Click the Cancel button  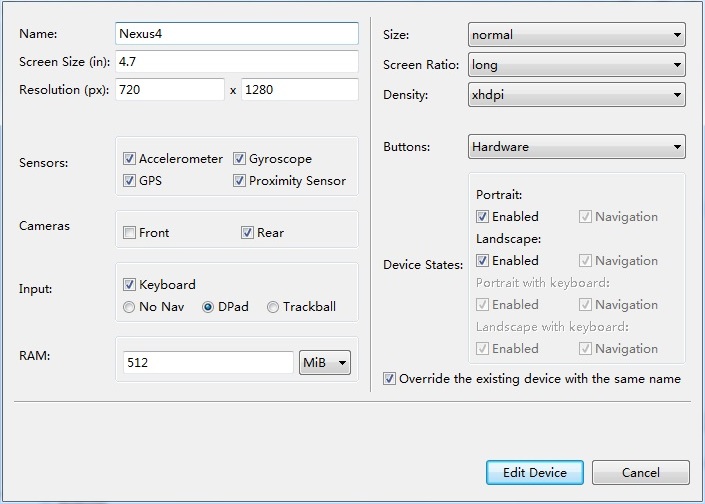(641, 473)
